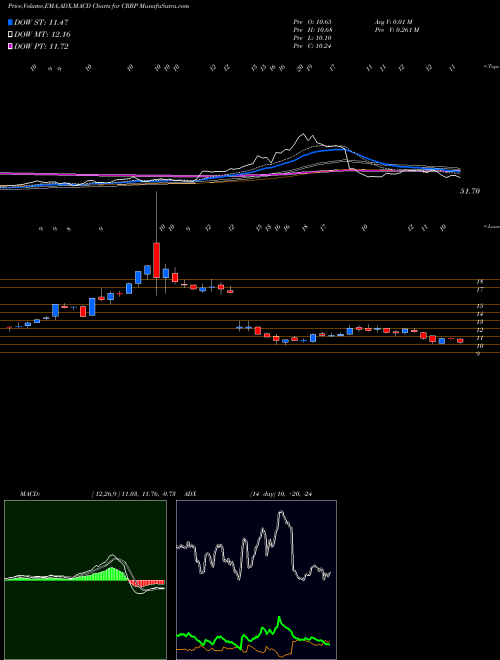Click the '<Lows' label at the right edge

[492, 226]
